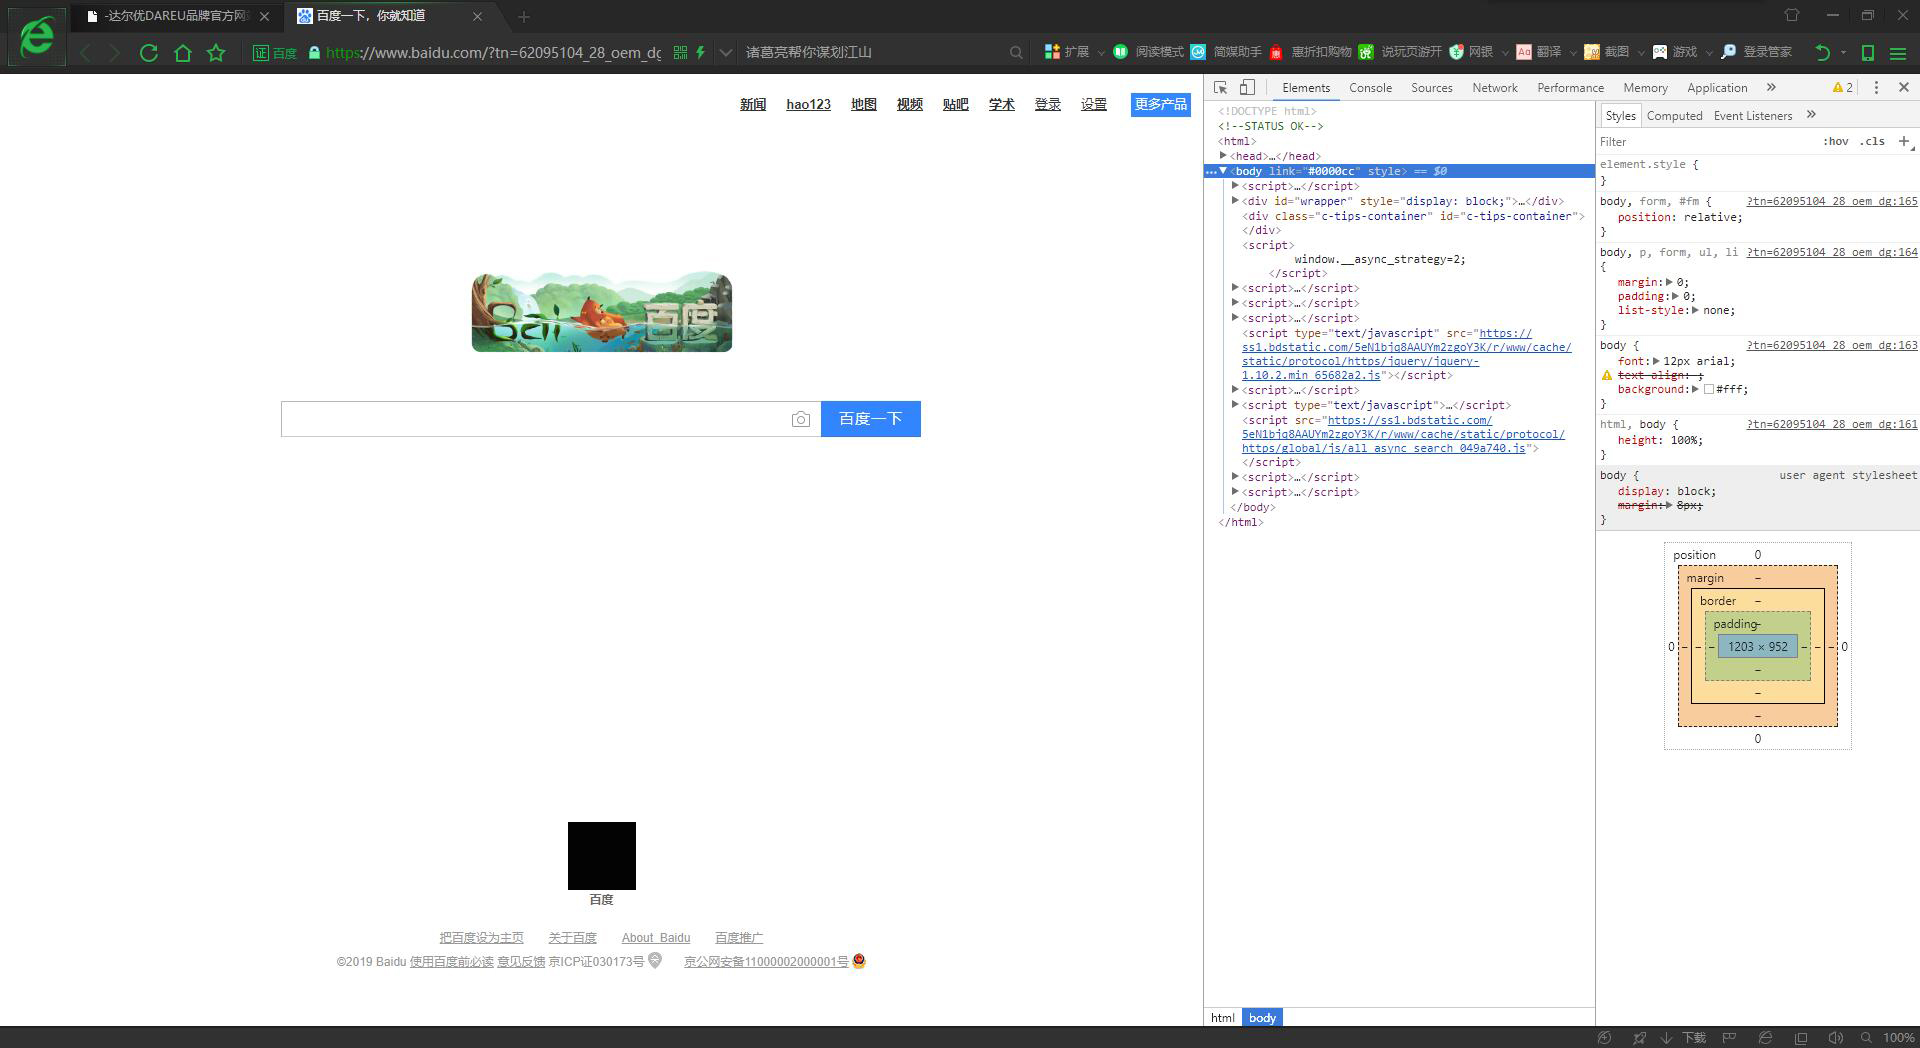Expand the list-style property shorthand
Screen dimensions: 1920x1048
[x=1695, y=310]
